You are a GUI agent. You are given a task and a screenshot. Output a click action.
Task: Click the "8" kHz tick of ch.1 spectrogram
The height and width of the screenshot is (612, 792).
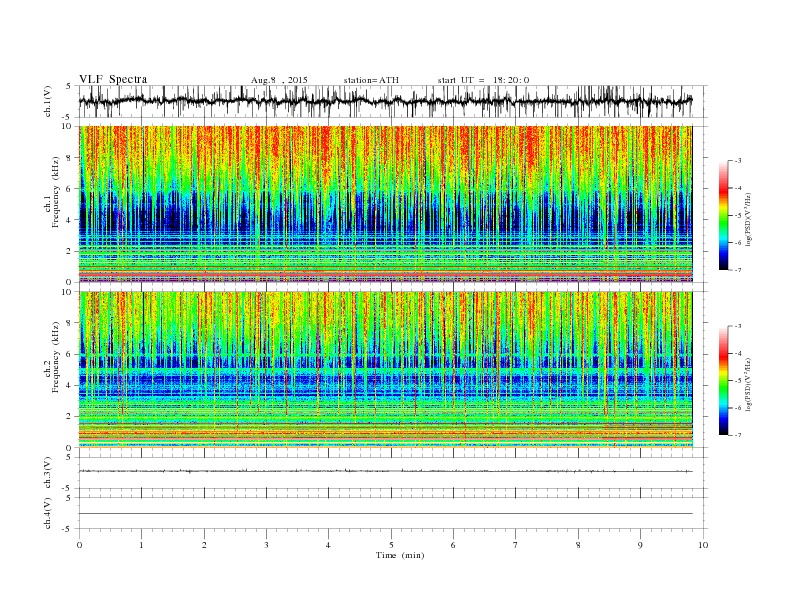[x=70, y=158]
